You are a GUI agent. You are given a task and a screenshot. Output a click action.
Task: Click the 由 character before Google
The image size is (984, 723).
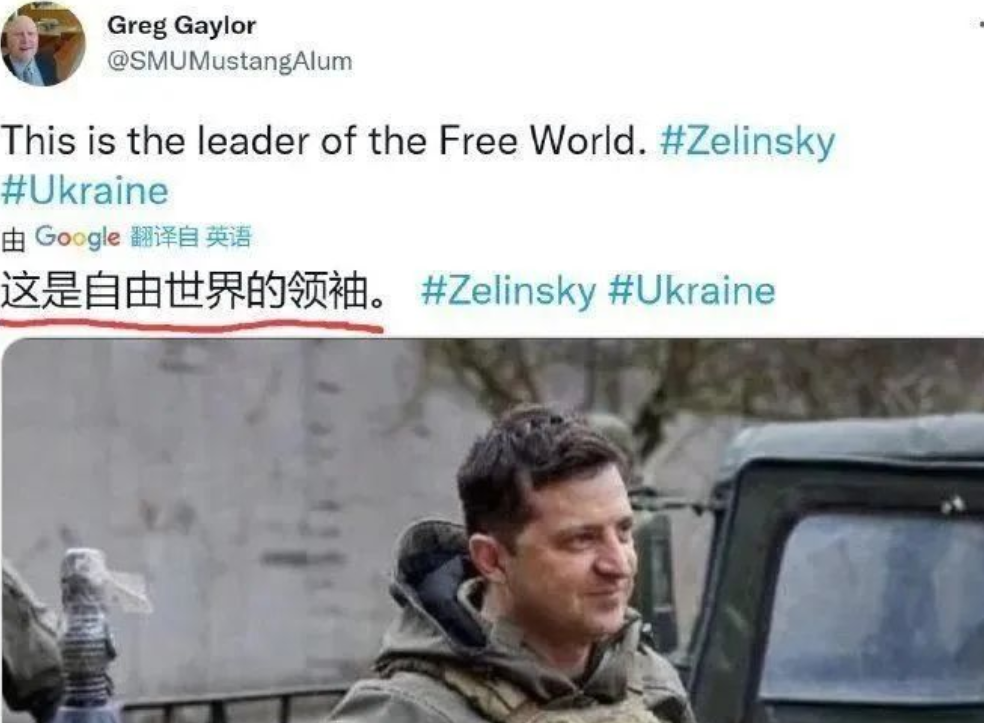tap(13, 239)
